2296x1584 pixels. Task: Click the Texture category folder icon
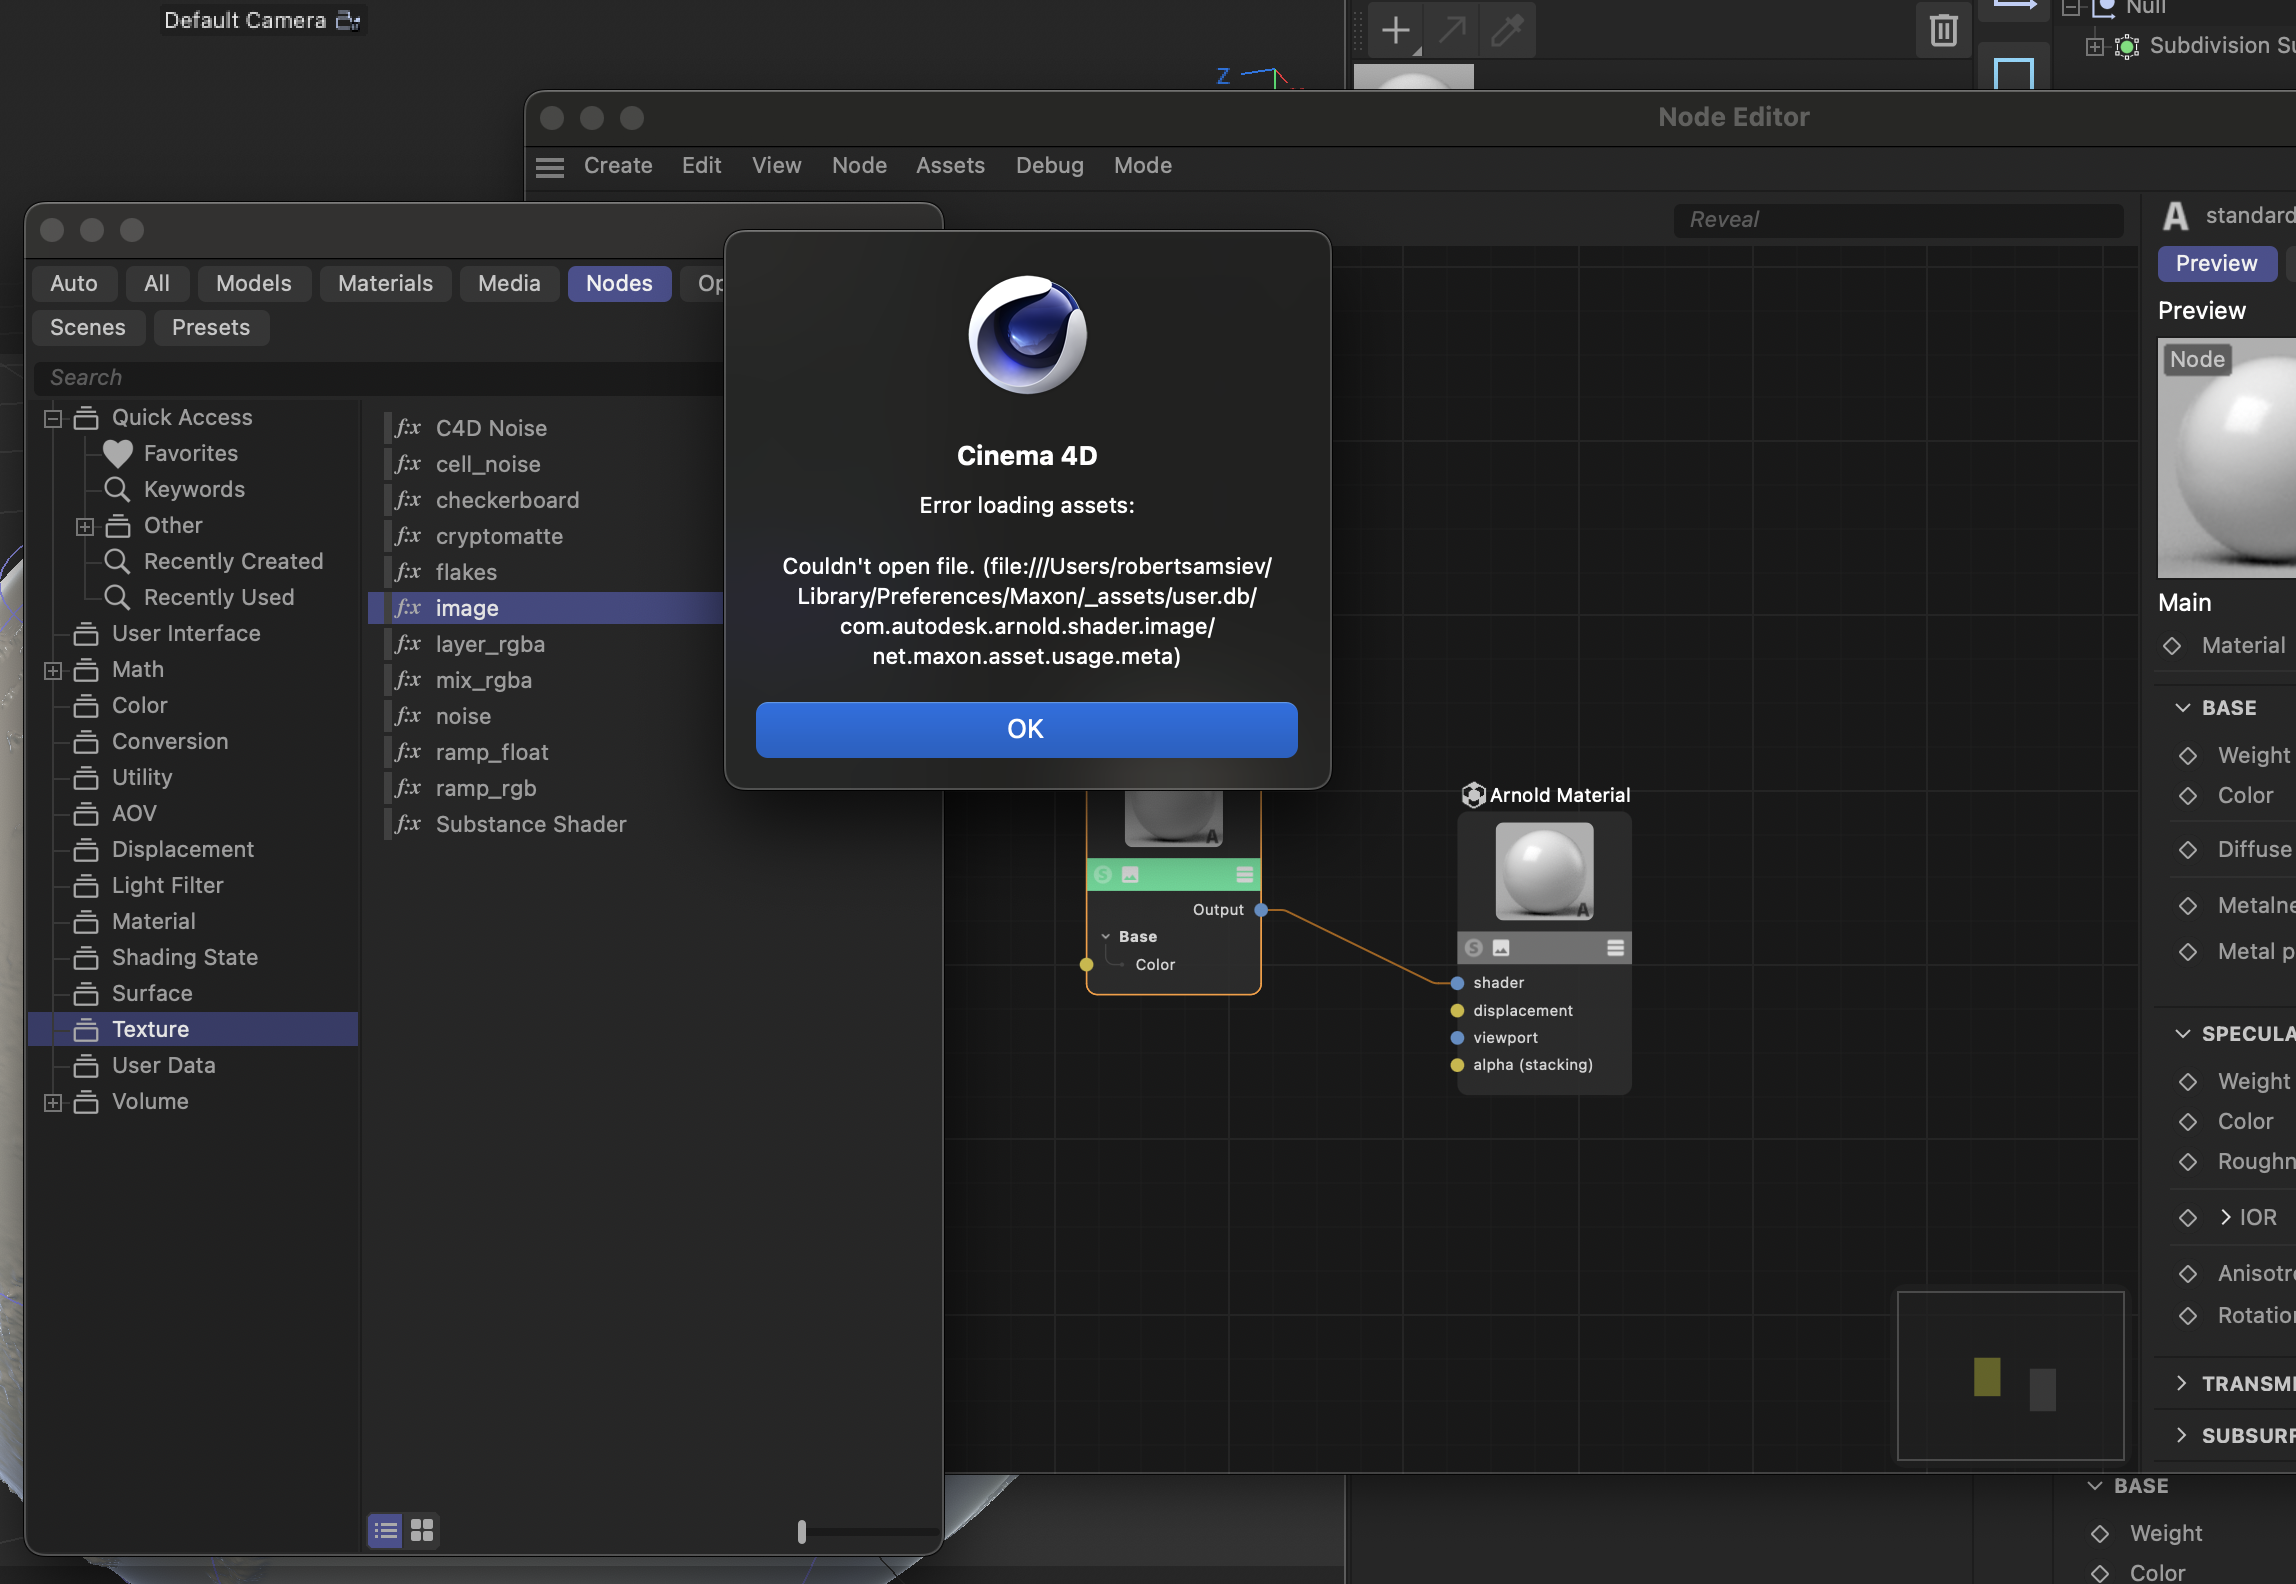86,1029
